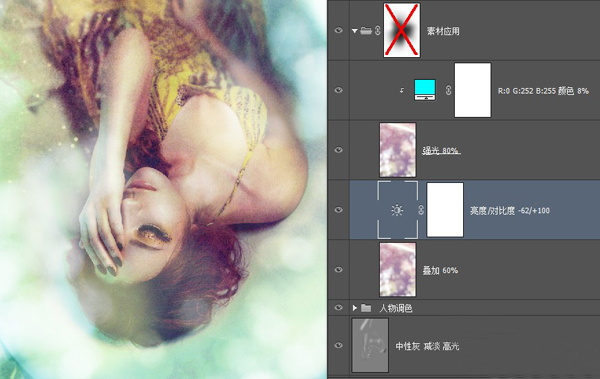Toggle visibility of 中性灰 减淡 高光 layer
Screen dimensions: 600x379
point(338,345)
